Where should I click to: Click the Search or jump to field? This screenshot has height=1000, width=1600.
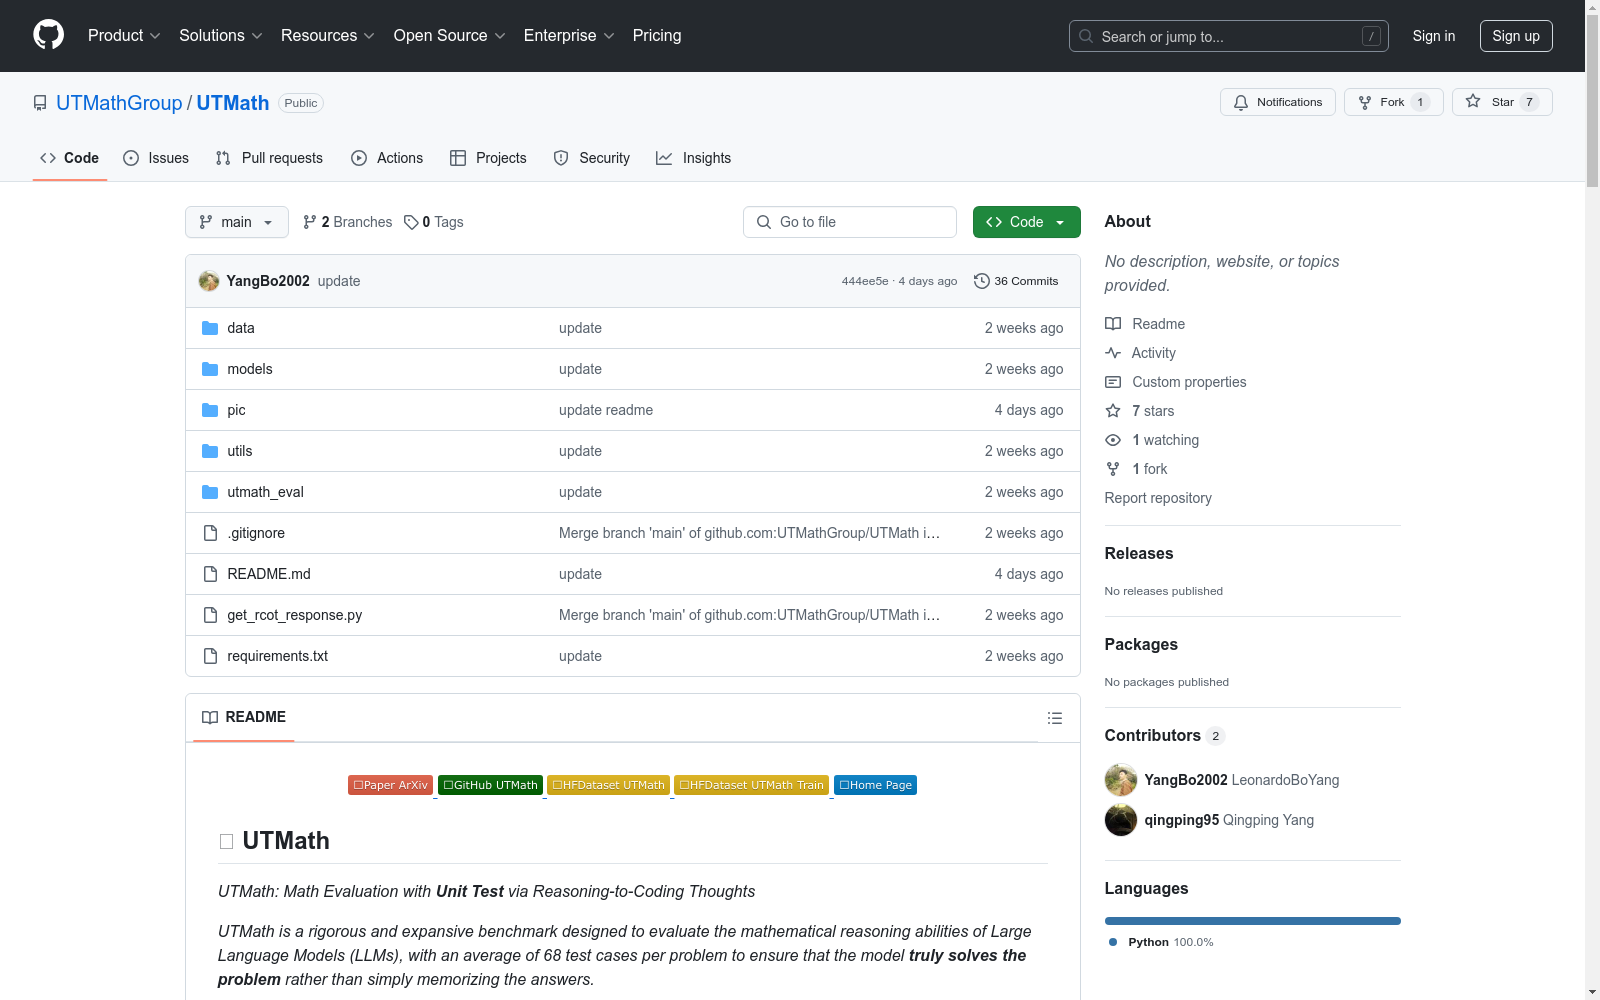(x=1229, y=36)
